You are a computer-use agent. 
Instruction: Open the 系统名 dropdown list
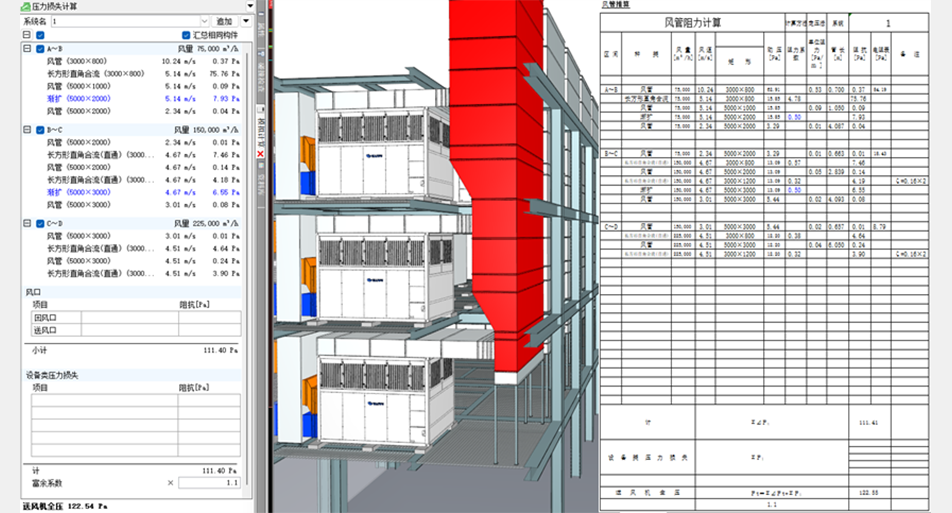[x=203, y=20]
